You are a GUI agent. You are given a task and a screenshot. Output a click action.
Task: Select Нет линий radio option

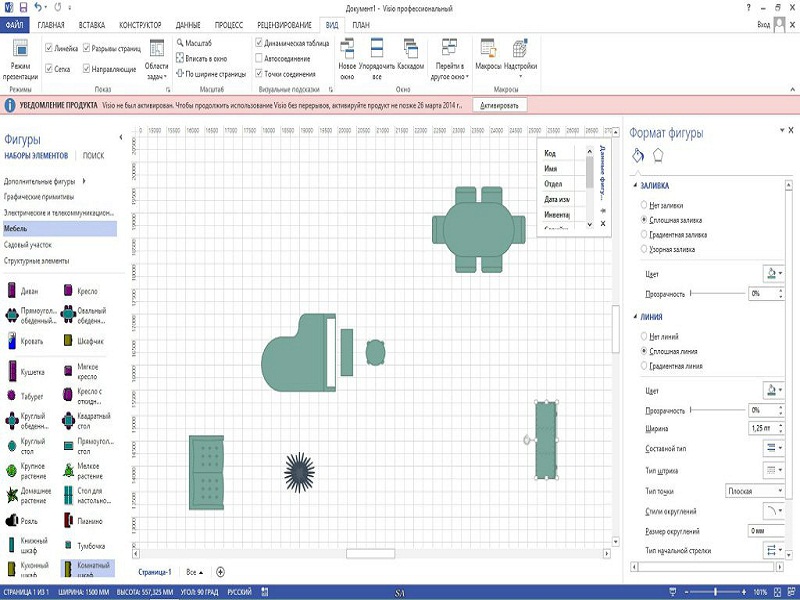coord(644,337)
